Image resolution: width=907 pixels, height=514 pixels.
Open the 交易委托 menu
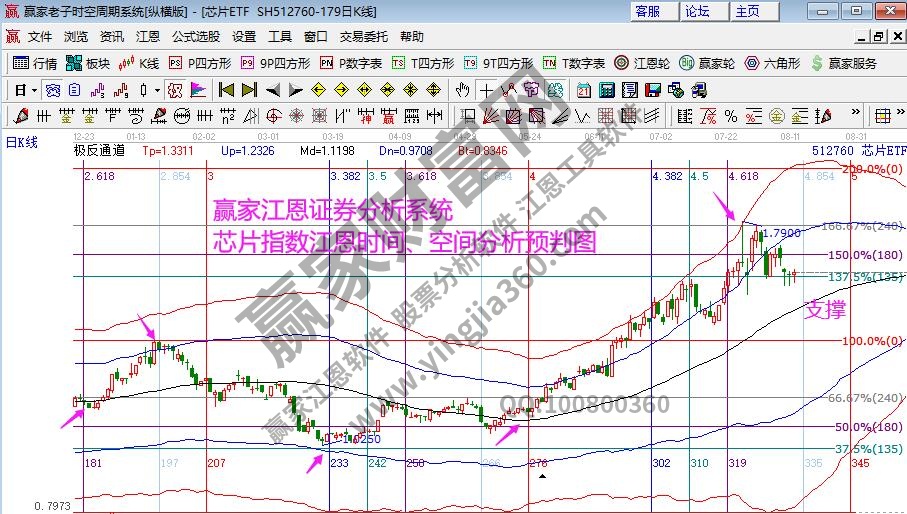click(364, 37)
